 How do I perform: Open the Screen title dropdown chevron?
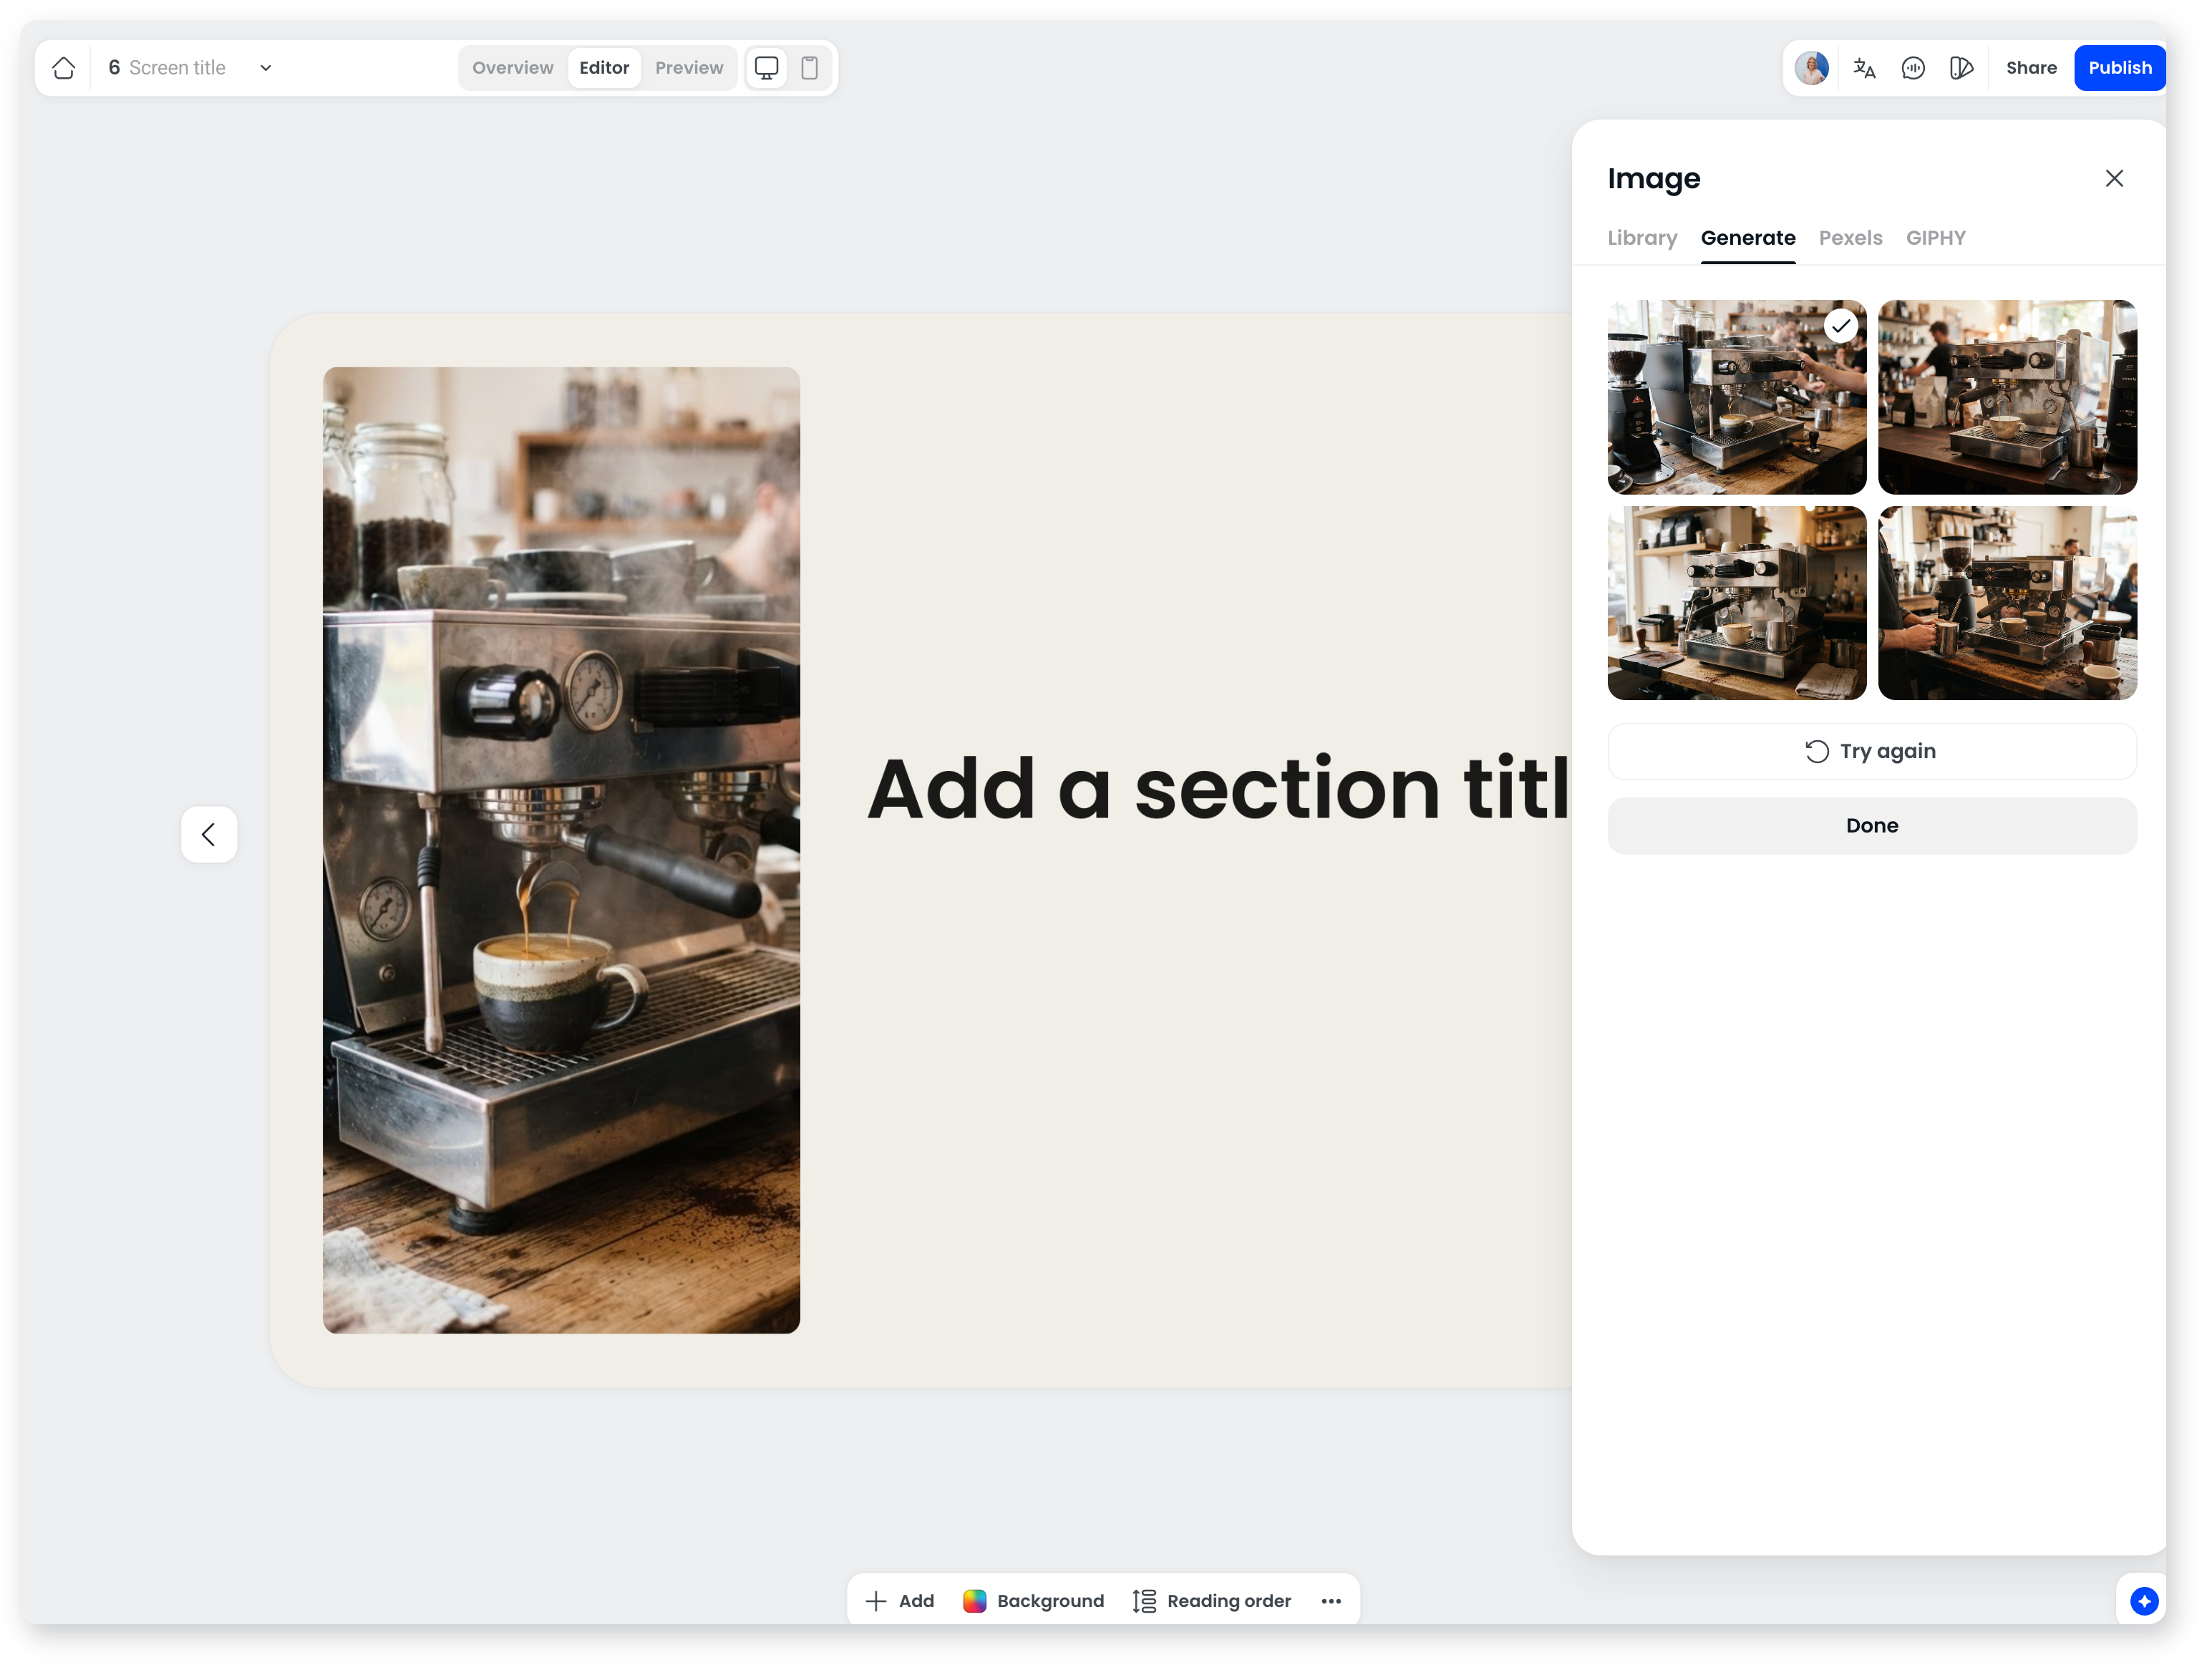pyautogui.click(x=266, y=68)
